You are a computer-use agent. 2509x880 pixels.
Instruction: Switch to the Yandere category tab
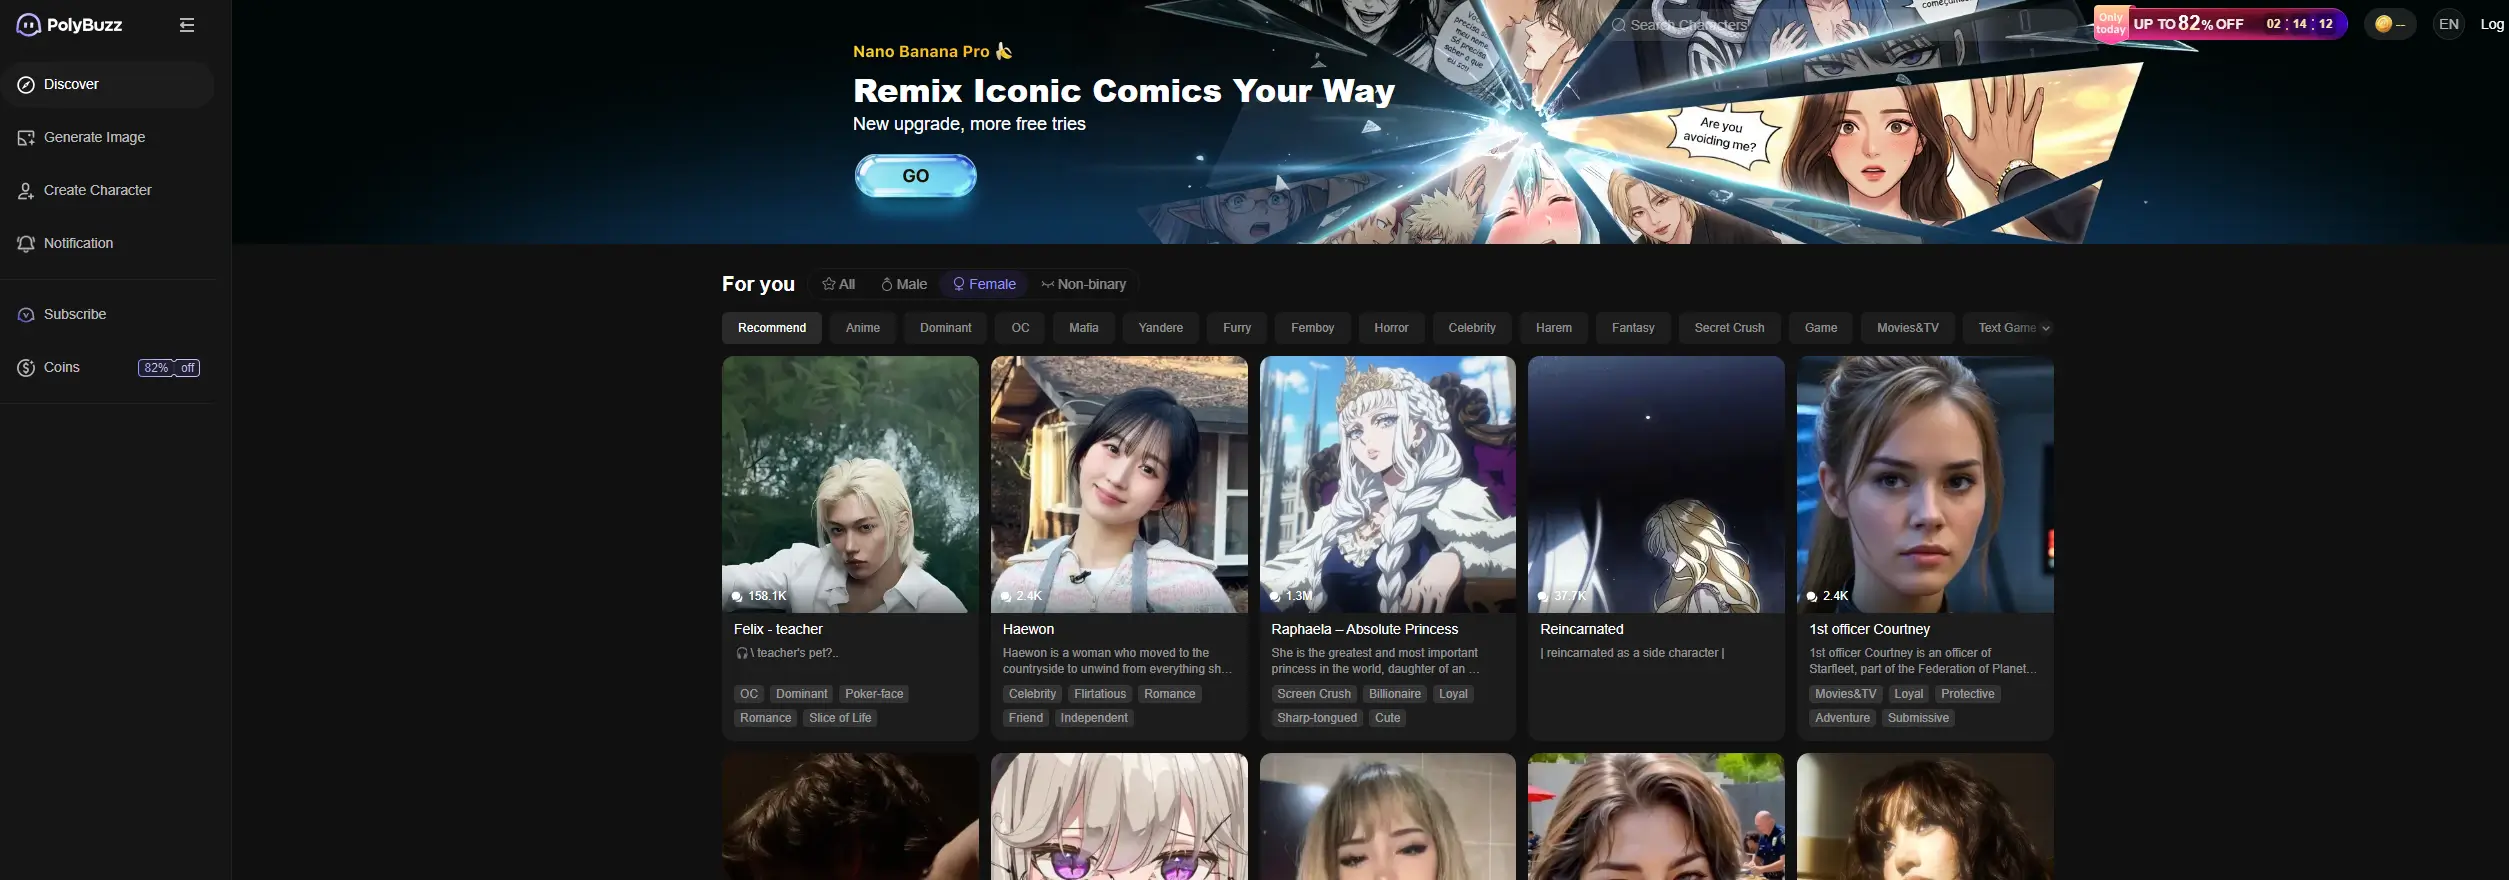click(x=1160, y=328)
